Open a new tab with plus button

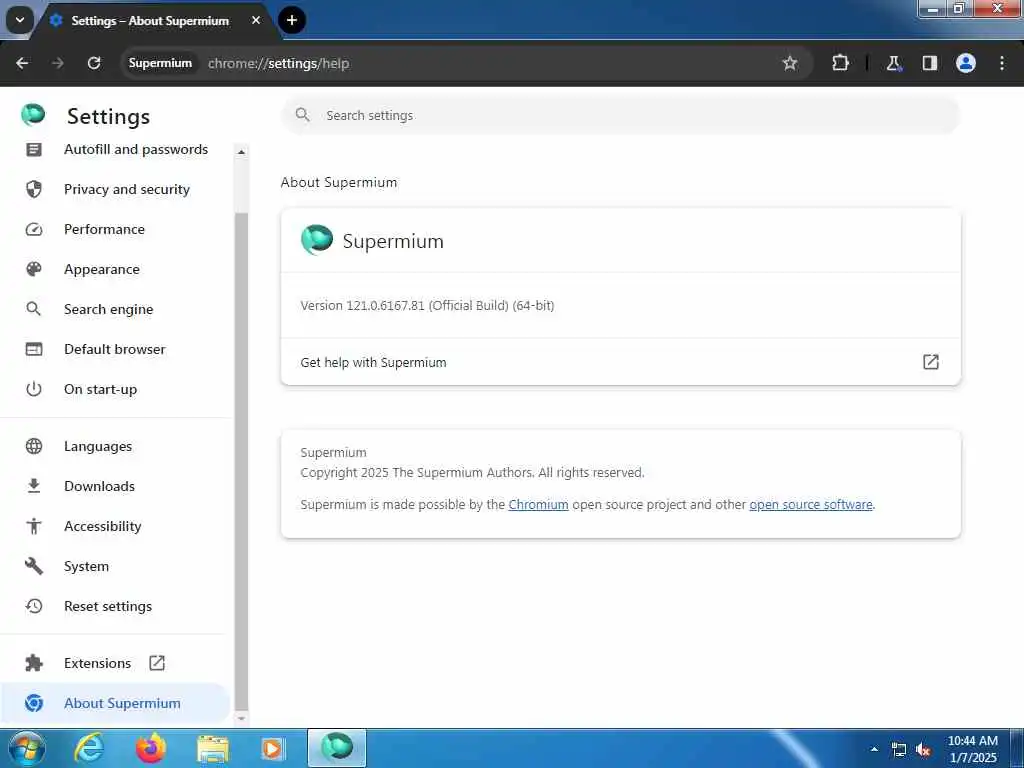292,20
